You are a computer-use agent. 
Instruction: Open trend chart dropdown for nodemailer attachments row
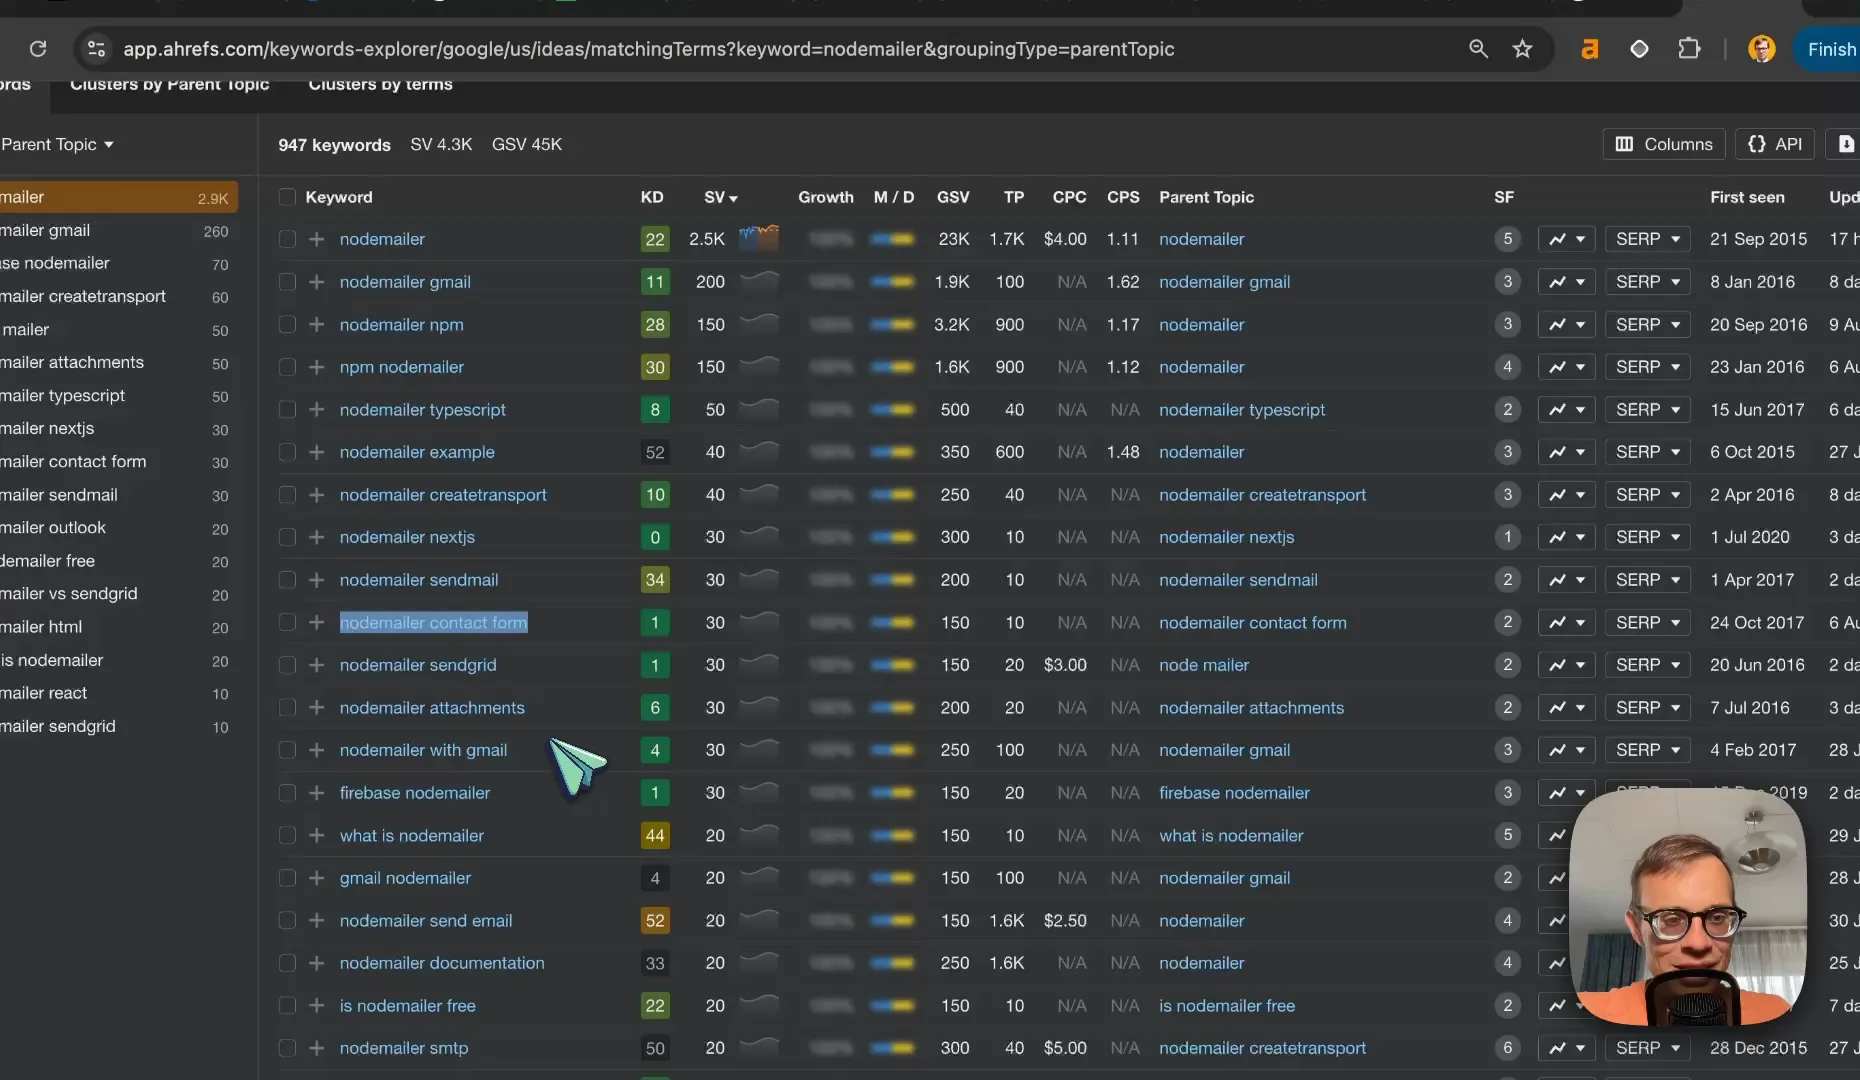point(1566,708)
